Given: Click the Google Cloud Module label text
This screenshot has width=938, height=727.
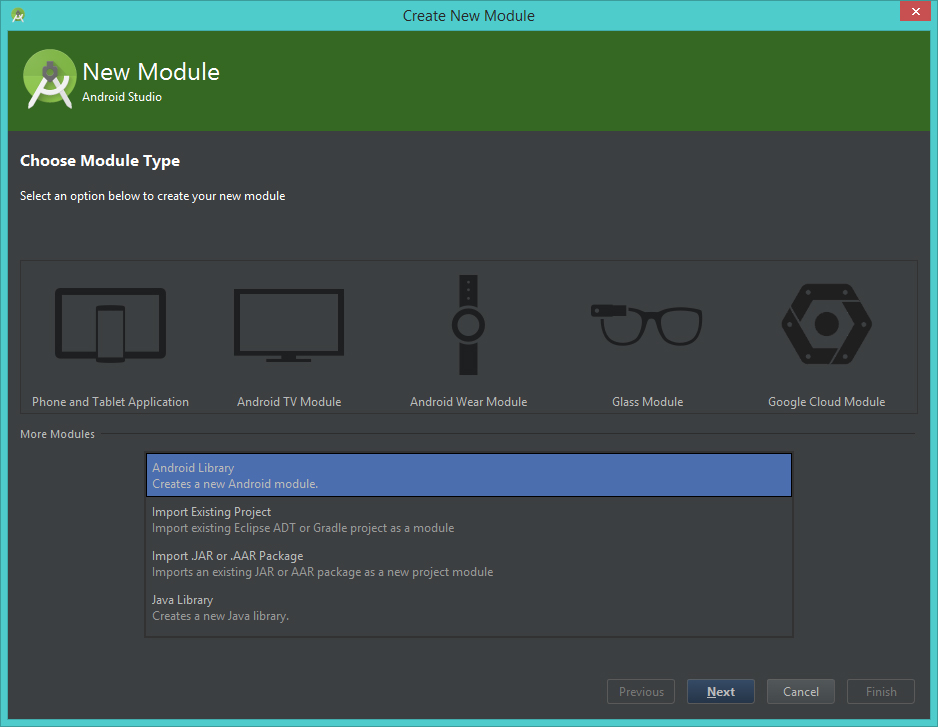Looking at the screenshot, I should pyautogui.click(x=826, y=401).
